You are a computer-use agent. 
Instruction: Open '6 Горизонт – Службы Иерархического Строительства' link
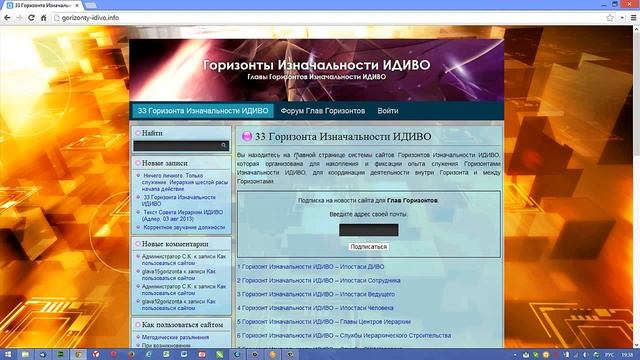point(344,335)
